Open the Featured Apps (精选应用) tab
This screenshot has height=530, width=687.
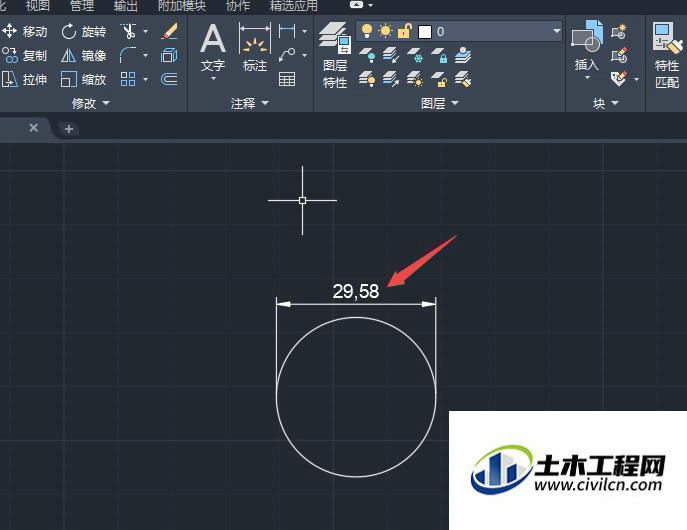point(294,6)
